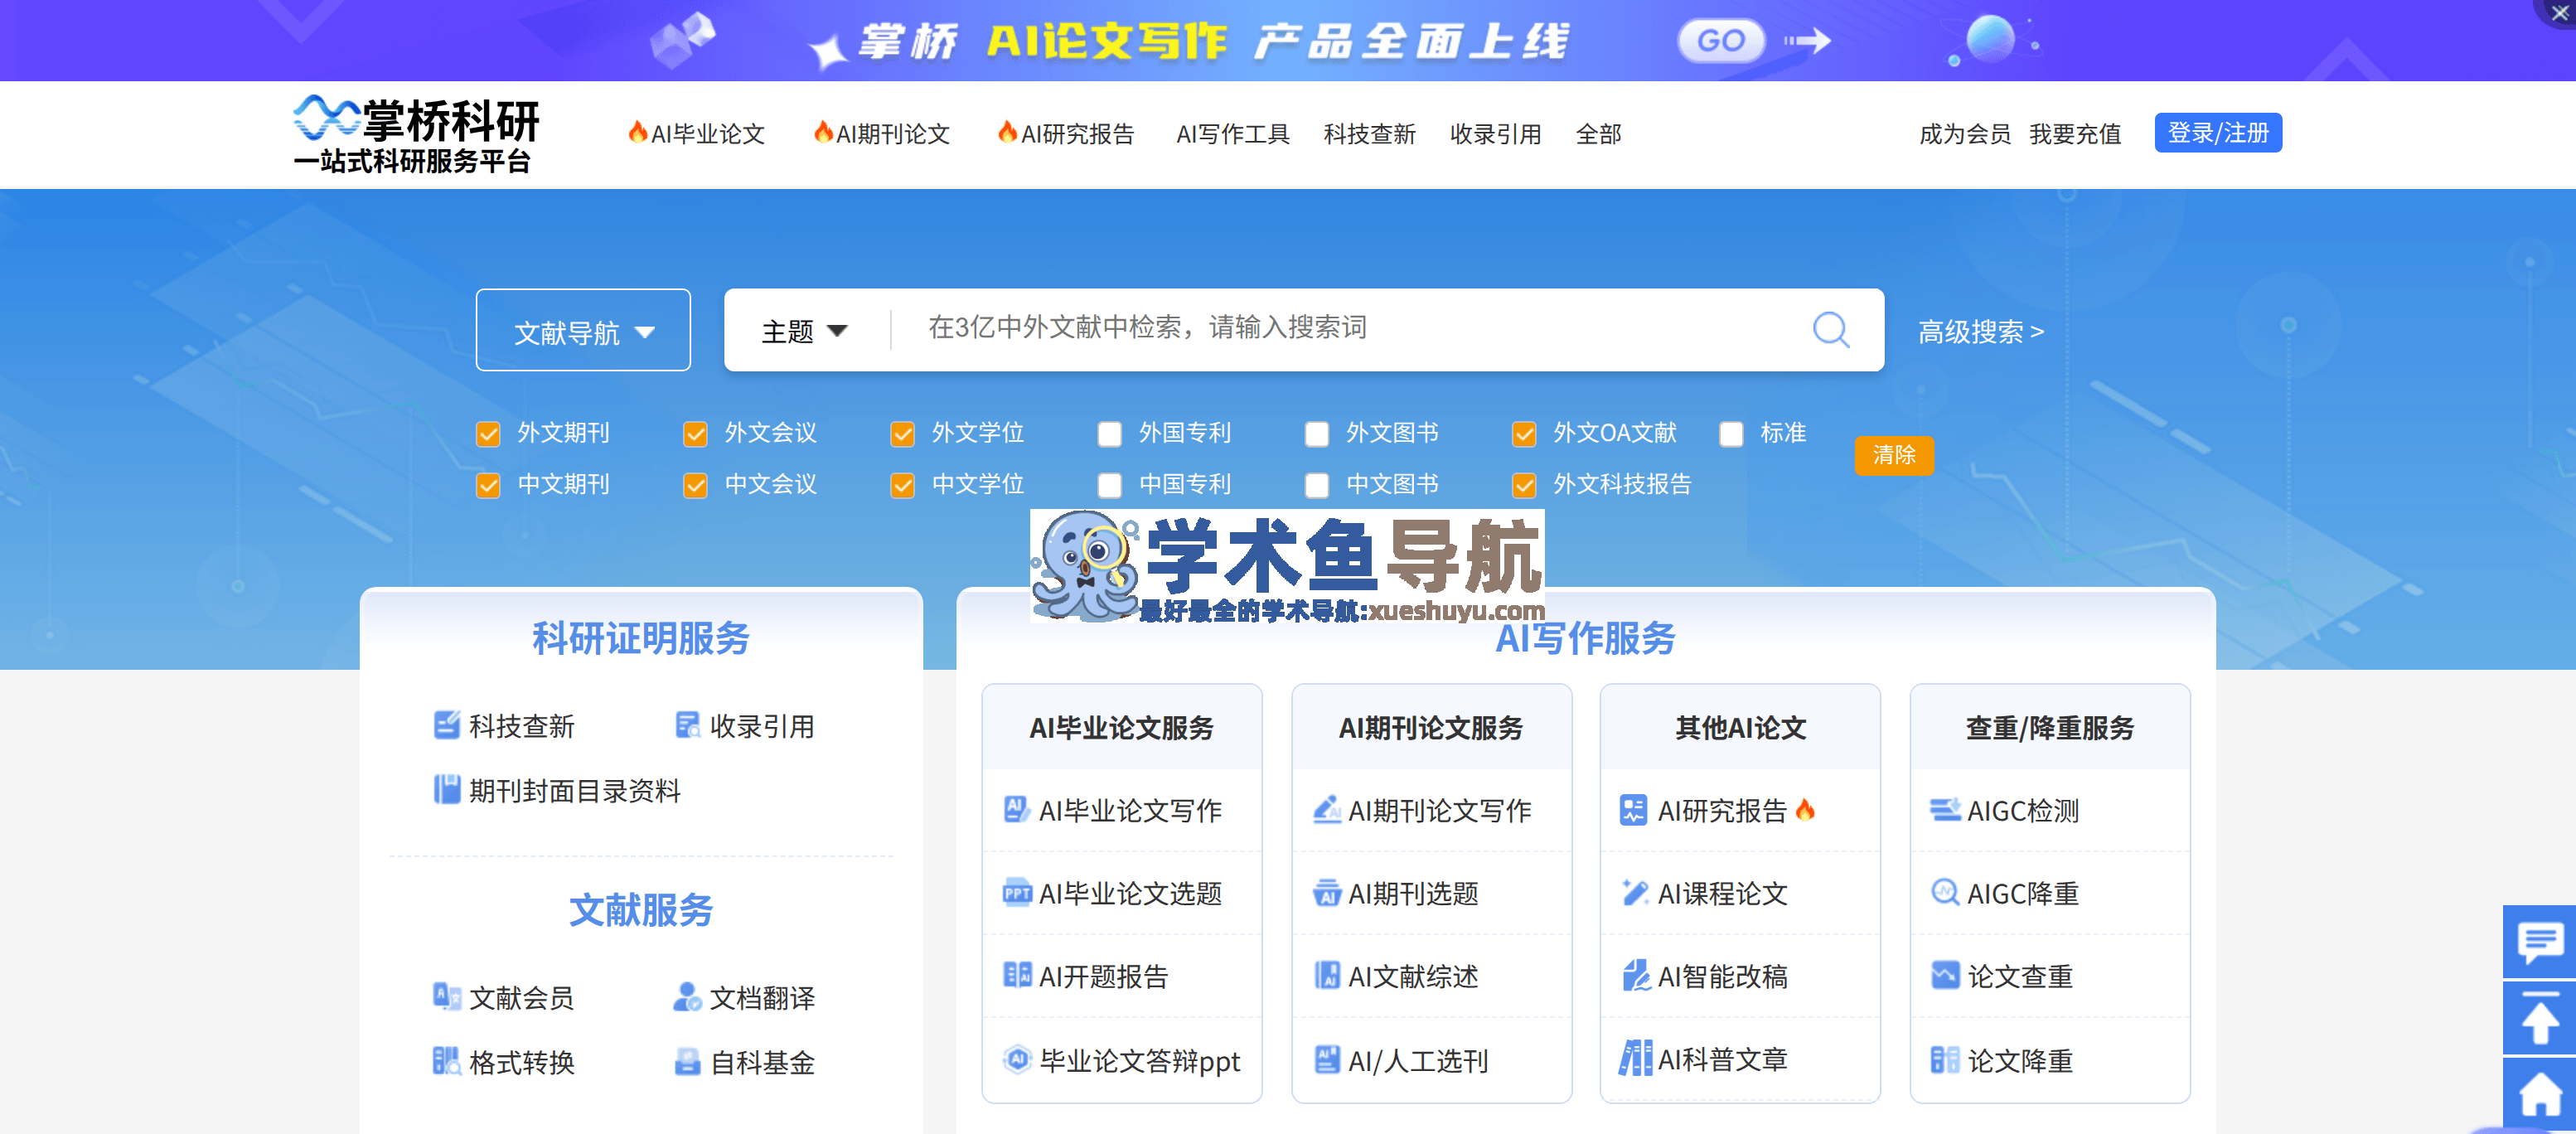Uncheck the 中文学位 checkbox
Viewport: 2576px width, 1134px height.
902,485
